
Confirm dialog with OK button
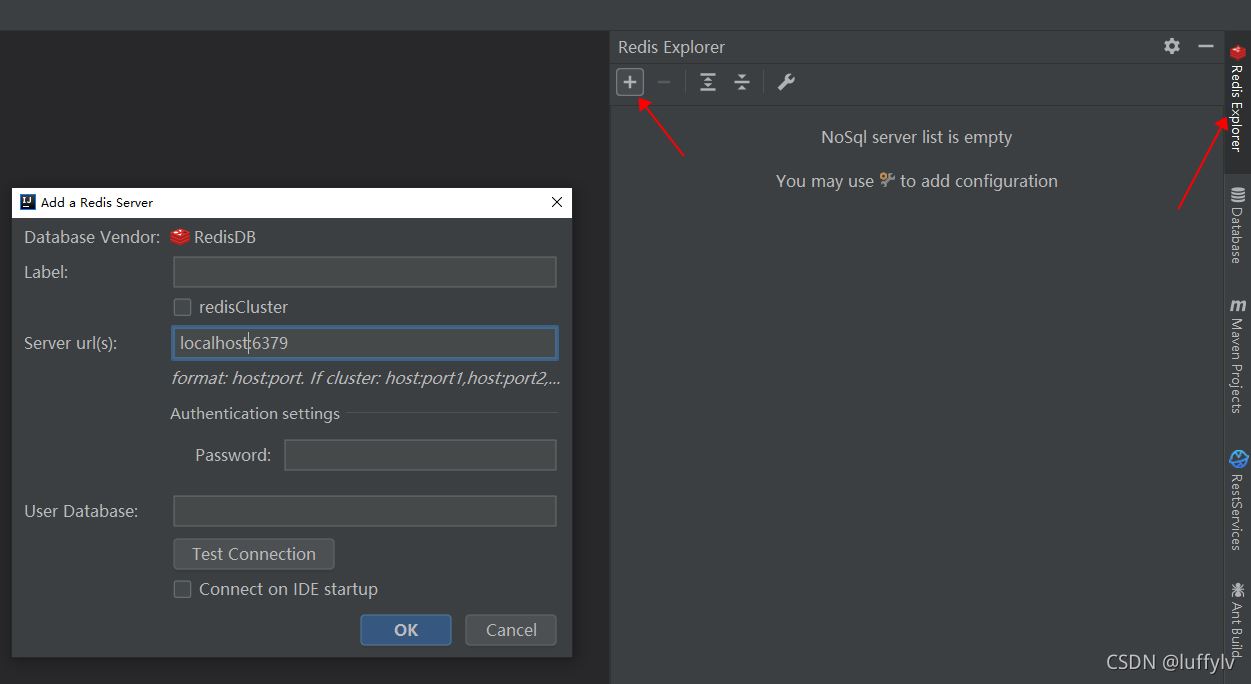(406, 630)
